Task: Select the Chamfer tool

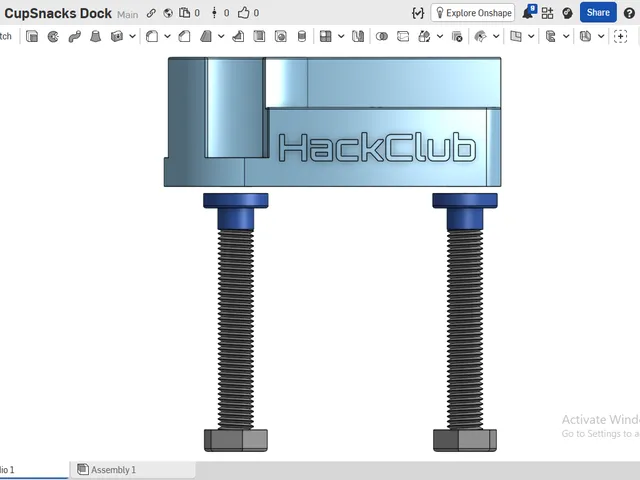Action: (x=184, y=36)
